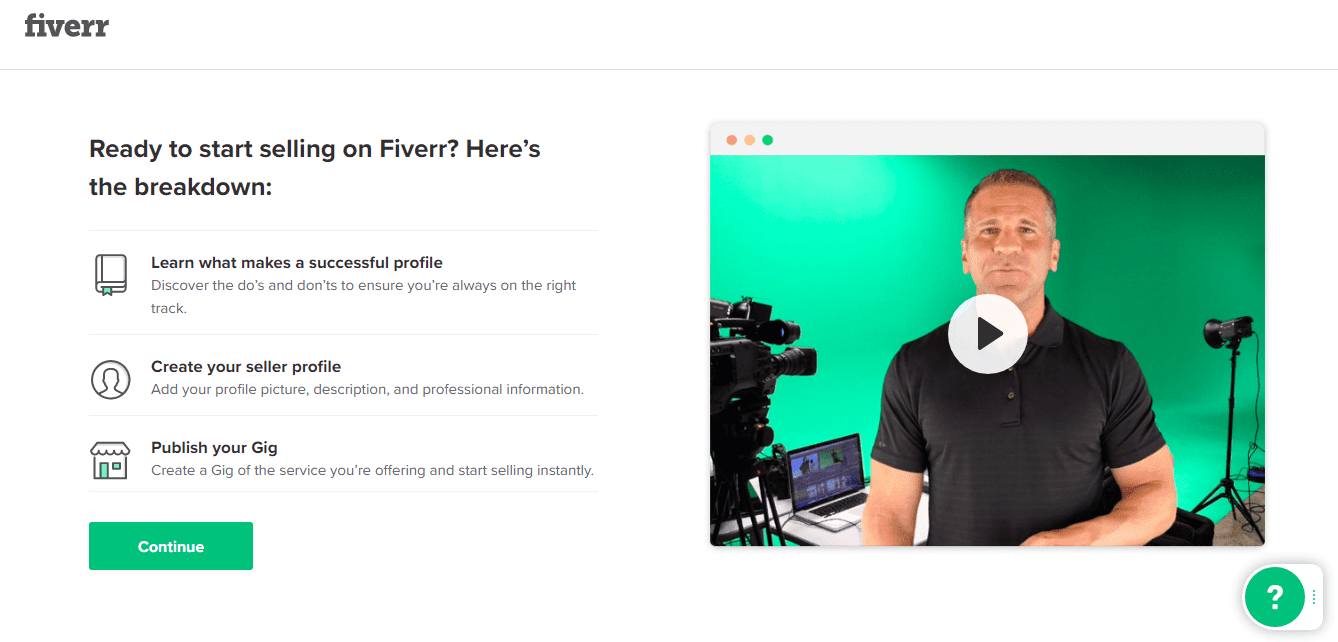
Task: Click the video thumbnail of the presenter
Action: point(987,351)
